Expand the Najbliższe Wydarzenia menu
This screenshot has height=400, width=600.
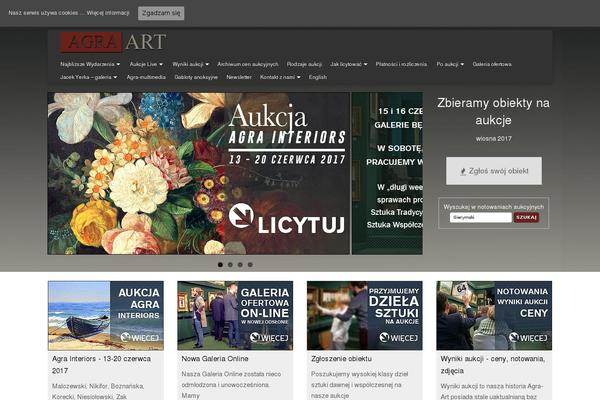90,64
